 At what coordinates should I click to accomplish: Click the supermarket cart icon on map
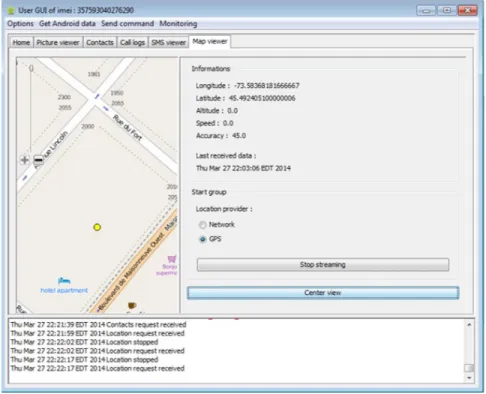(x=172, y=259)
